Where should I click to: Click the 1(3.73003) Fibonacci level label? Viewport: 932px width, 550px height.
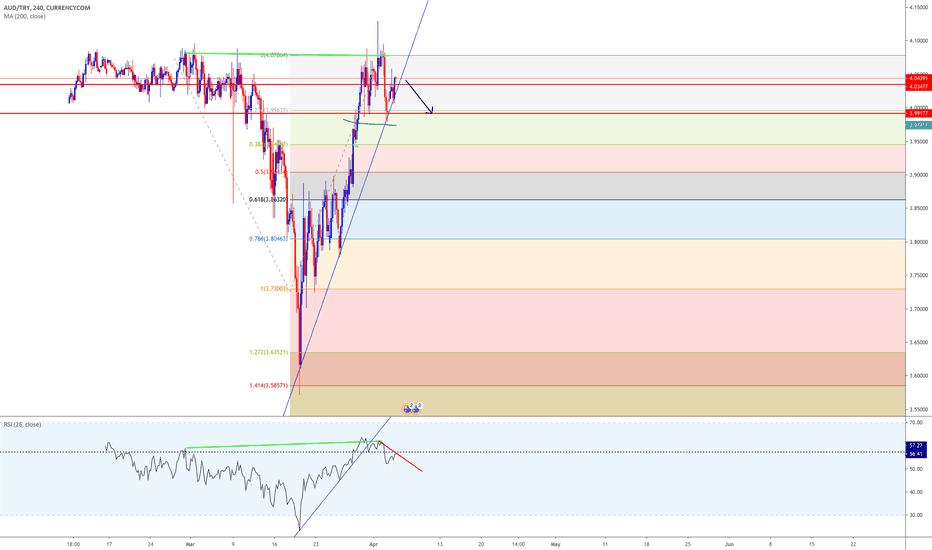tap(273, 289)
